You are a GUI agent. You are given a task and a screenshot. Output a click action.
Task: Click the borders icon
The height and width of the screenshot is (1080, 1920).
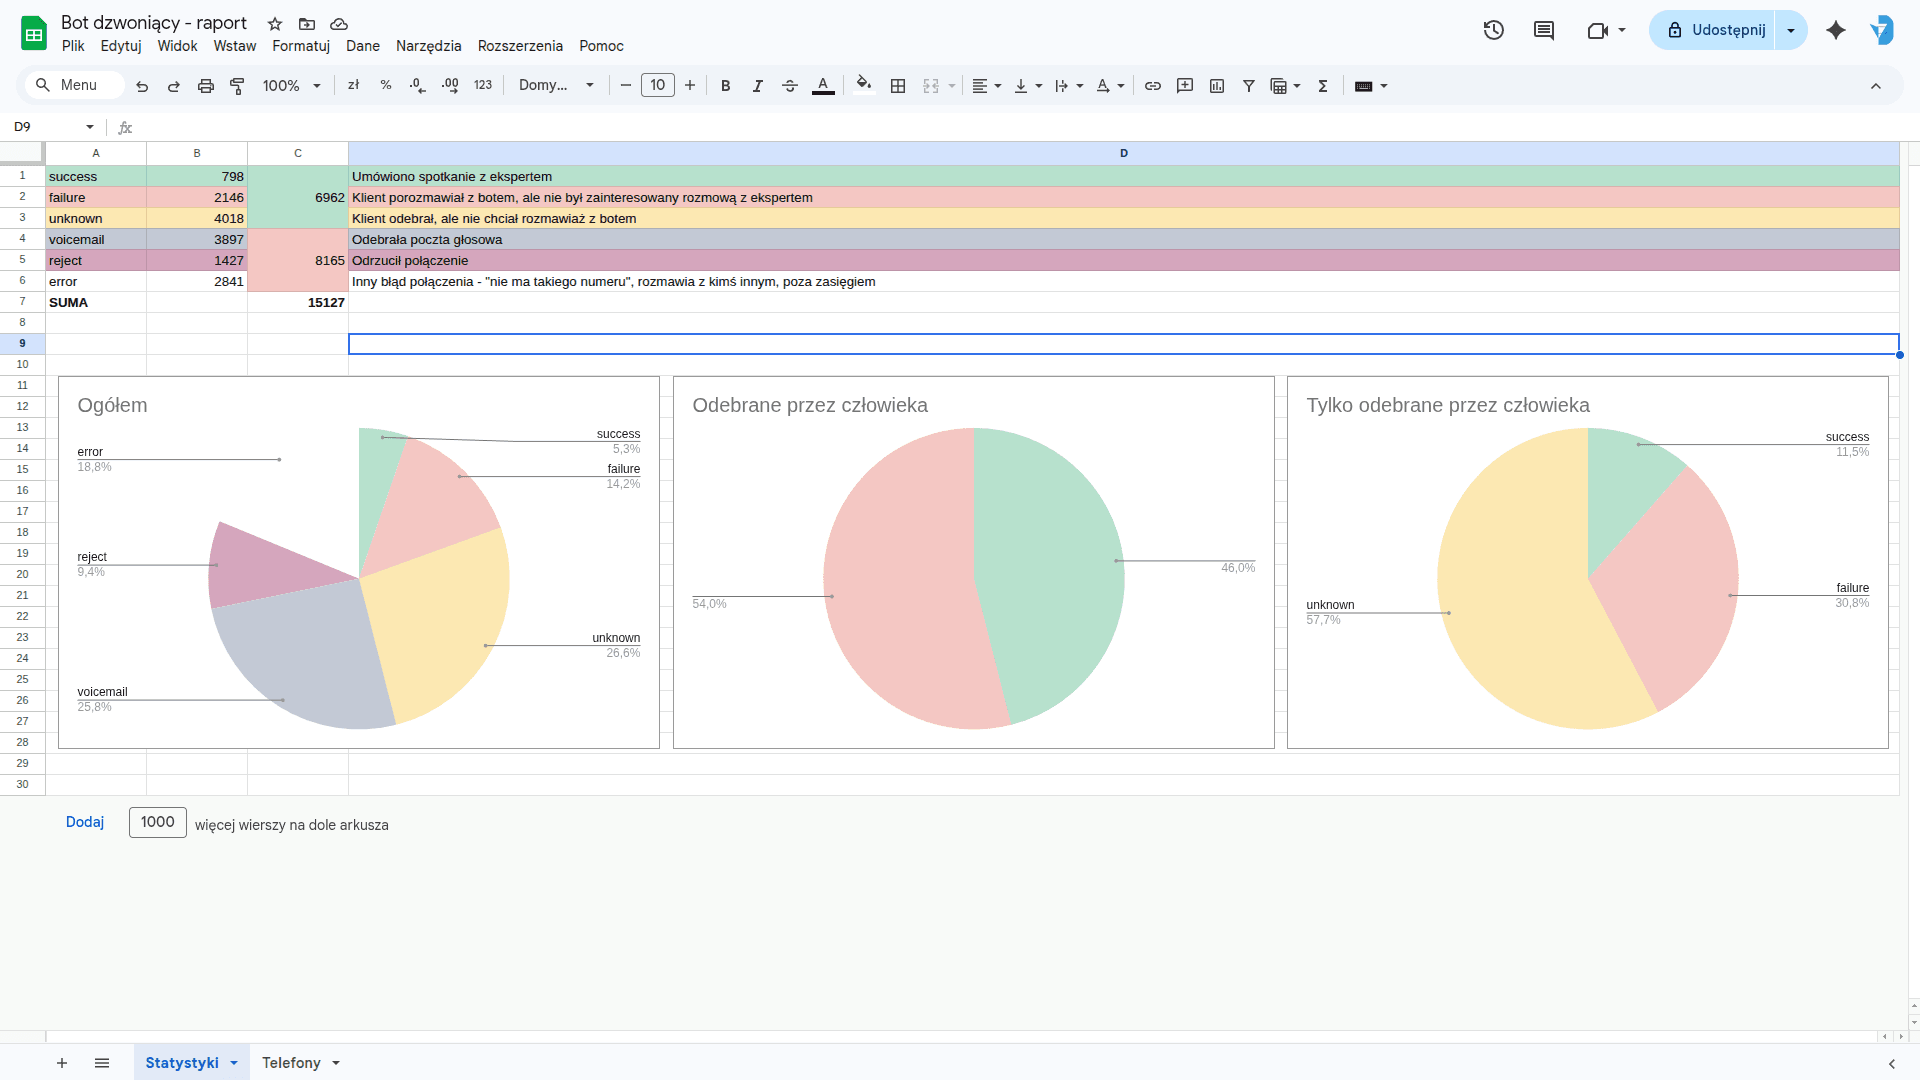coord(898,86)
